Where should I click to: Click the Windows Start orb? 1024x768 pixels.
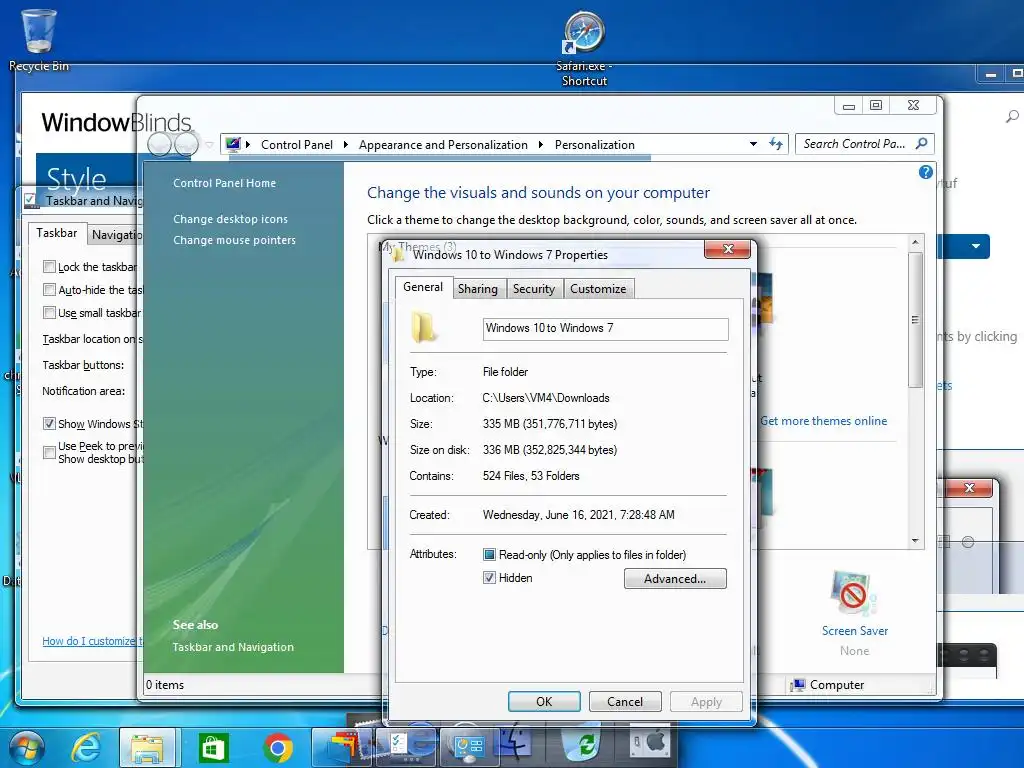click(x=27, y=747)
